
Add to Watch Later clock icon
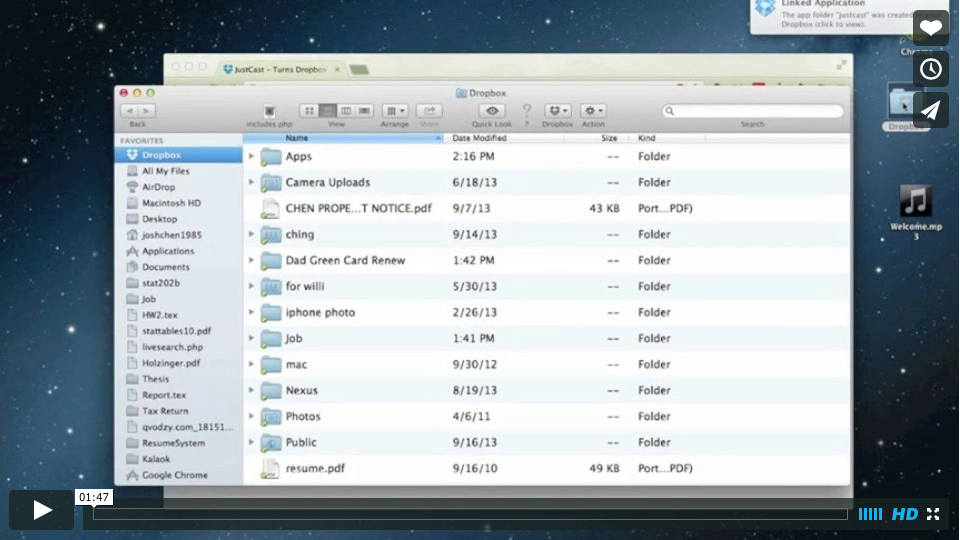click(x=931, y=69)
